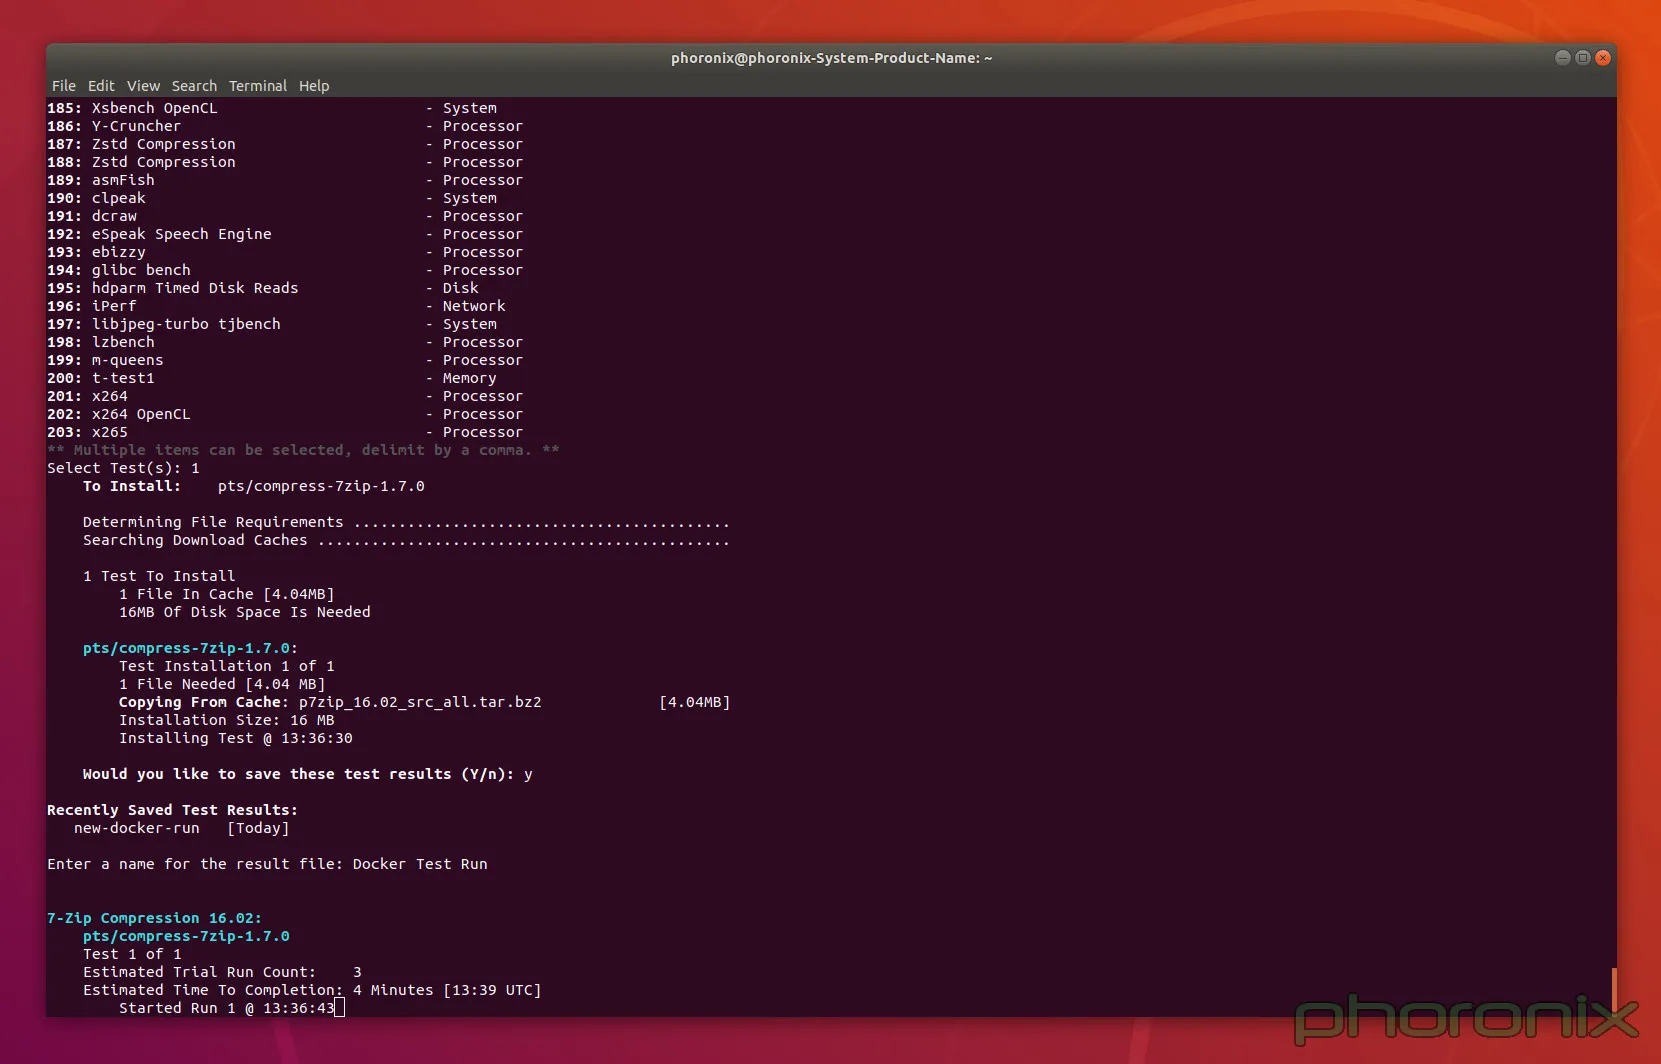Open the Search menu
1661x1064 pixels.
[x=194, y=86]
